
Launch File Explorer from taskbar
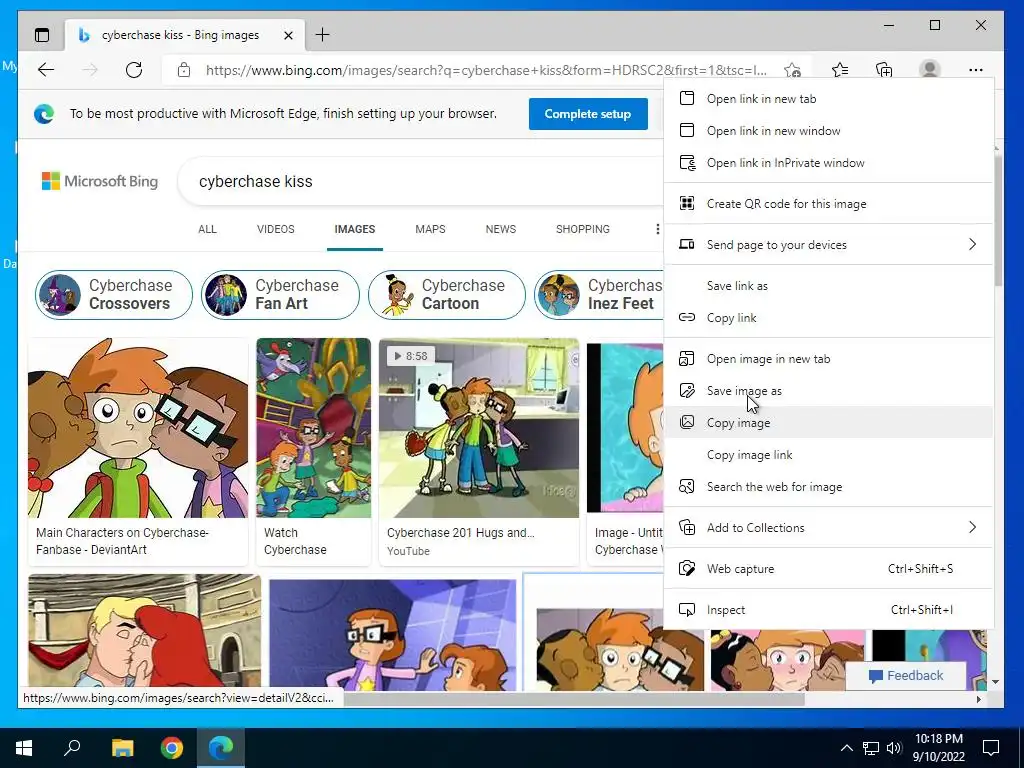point(122,748)
